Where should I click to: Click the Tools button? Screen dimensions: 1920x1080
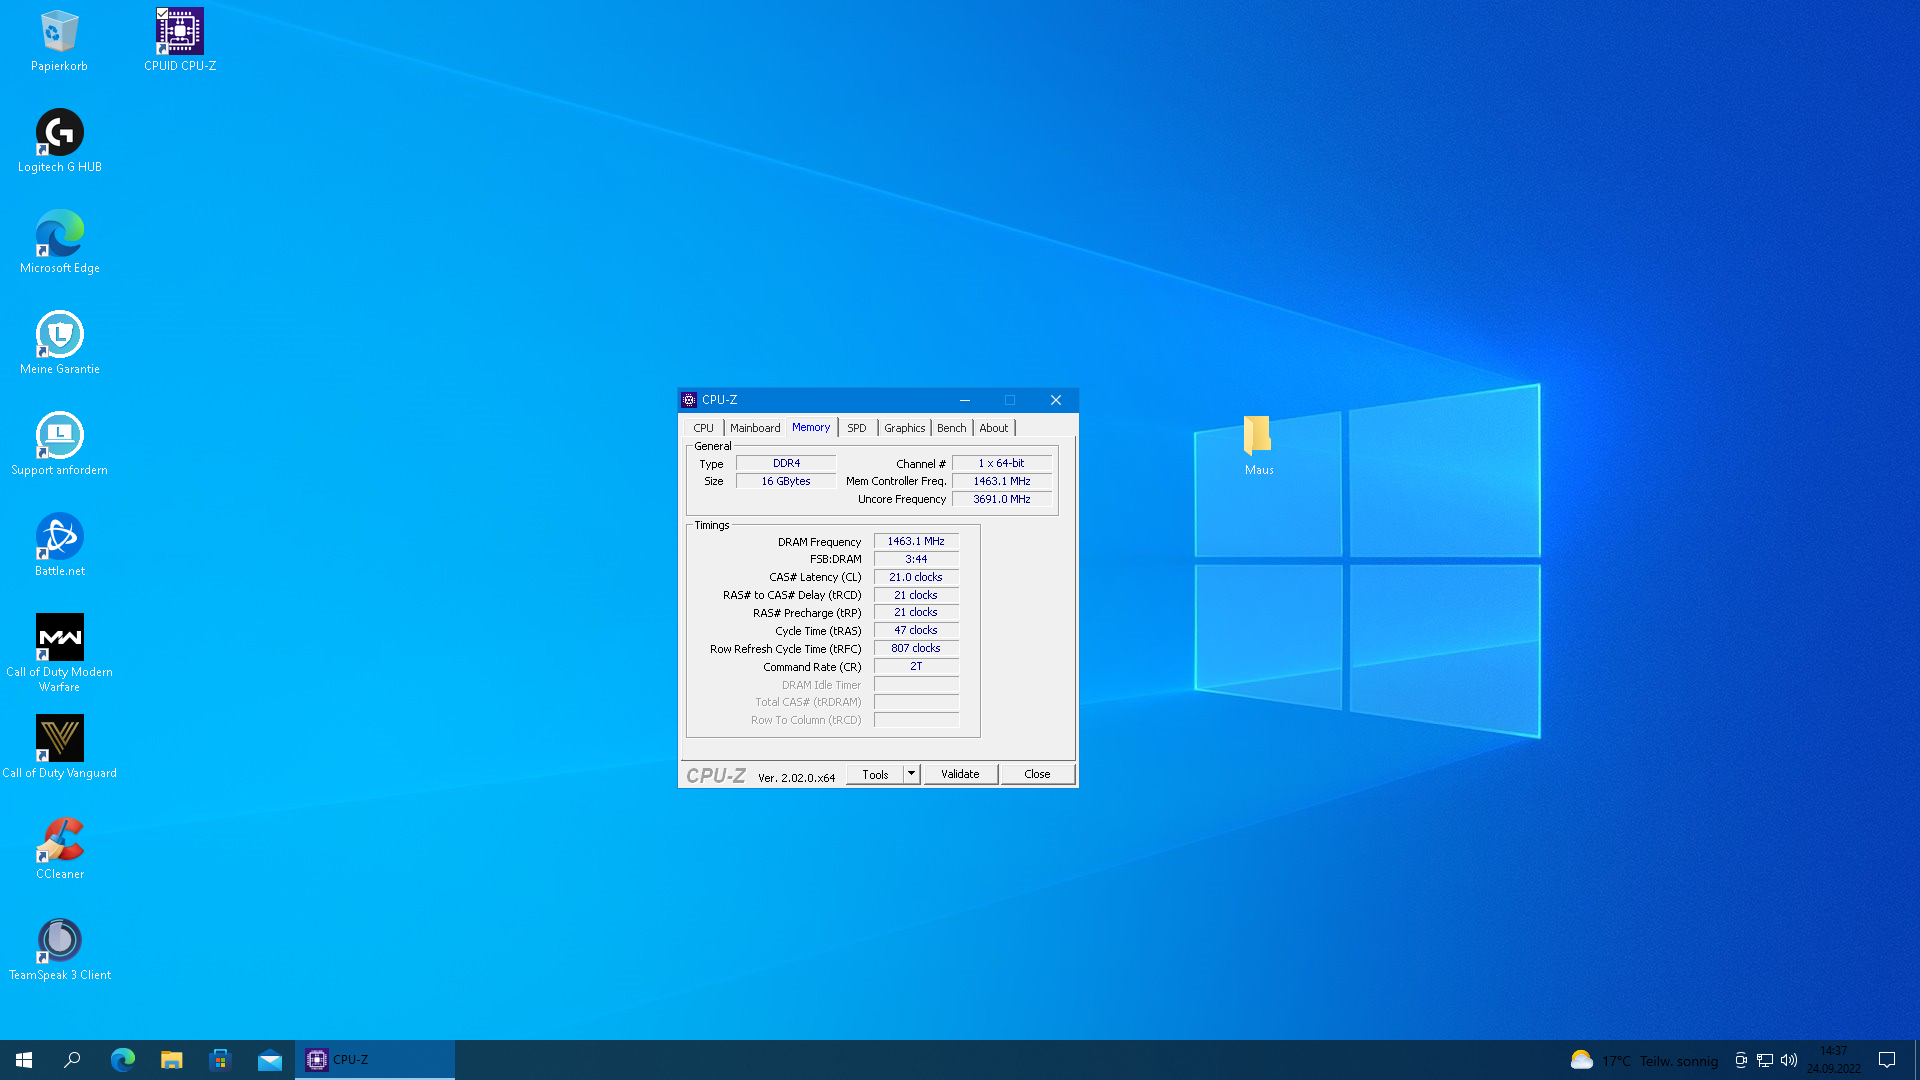[875, 774]
